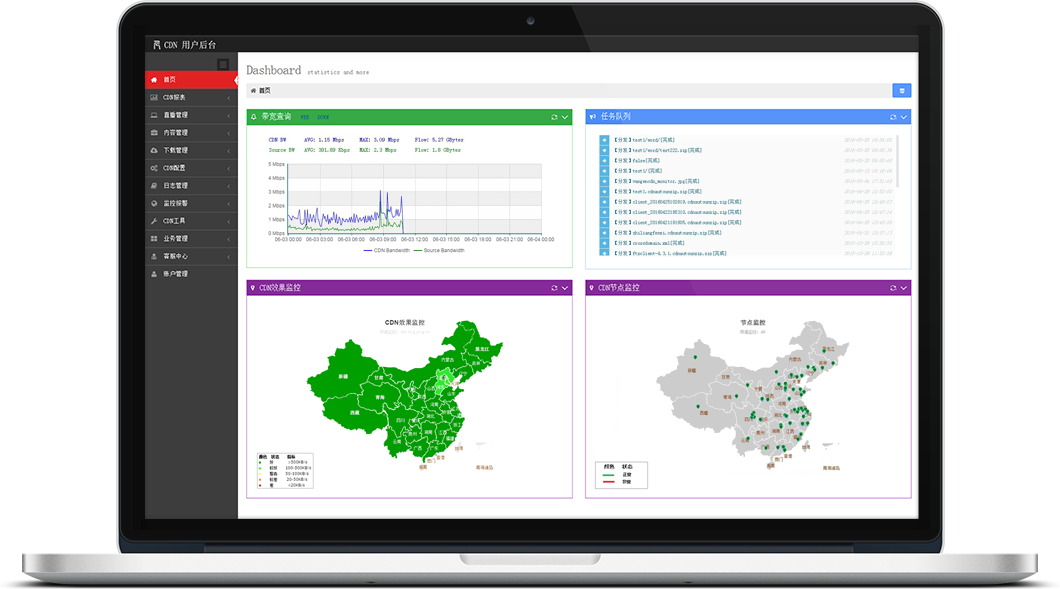Click the WEB link in bandwidth header
The image size is (1060, 589).
(305, 117)
